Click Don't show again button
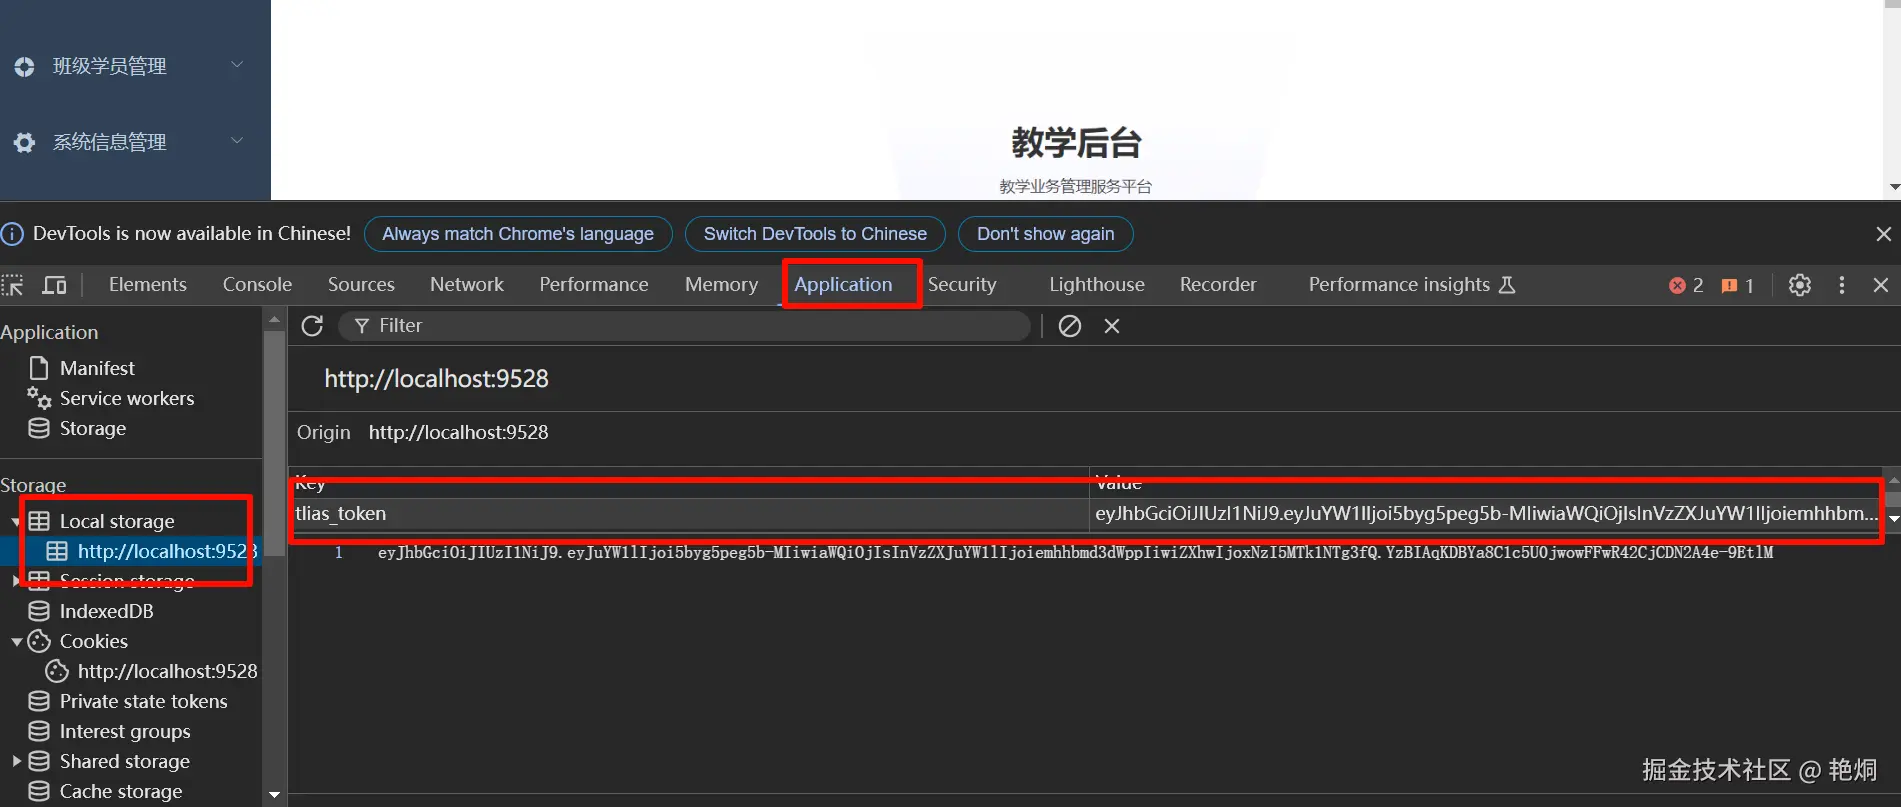 pos(1045,234)
